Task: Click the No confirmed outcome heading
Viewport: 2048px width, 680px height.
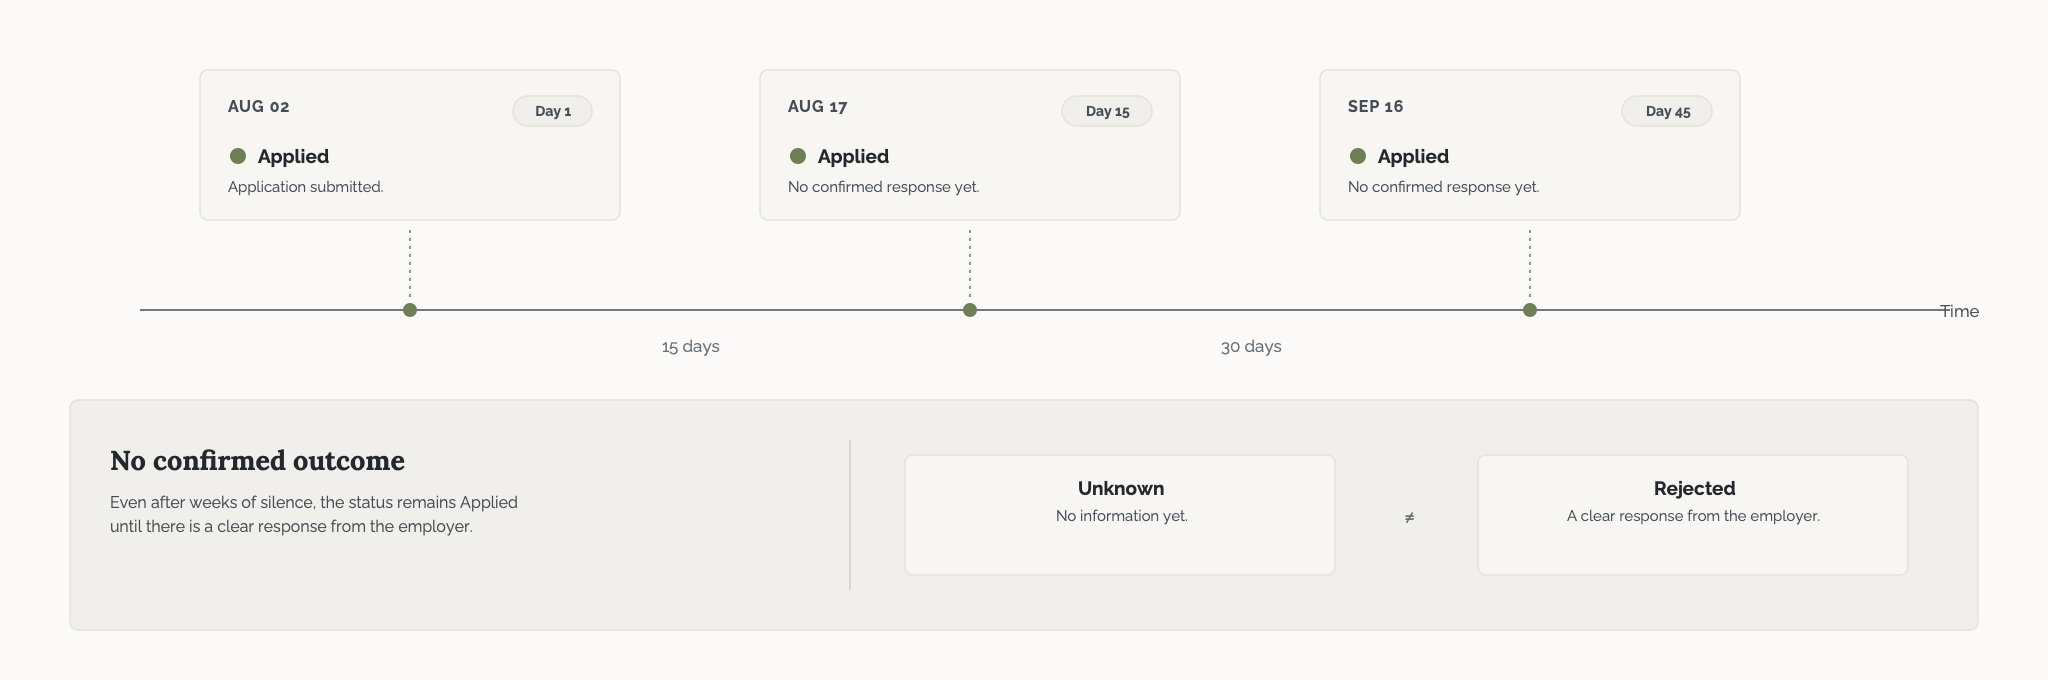Action: coord(258,460)
